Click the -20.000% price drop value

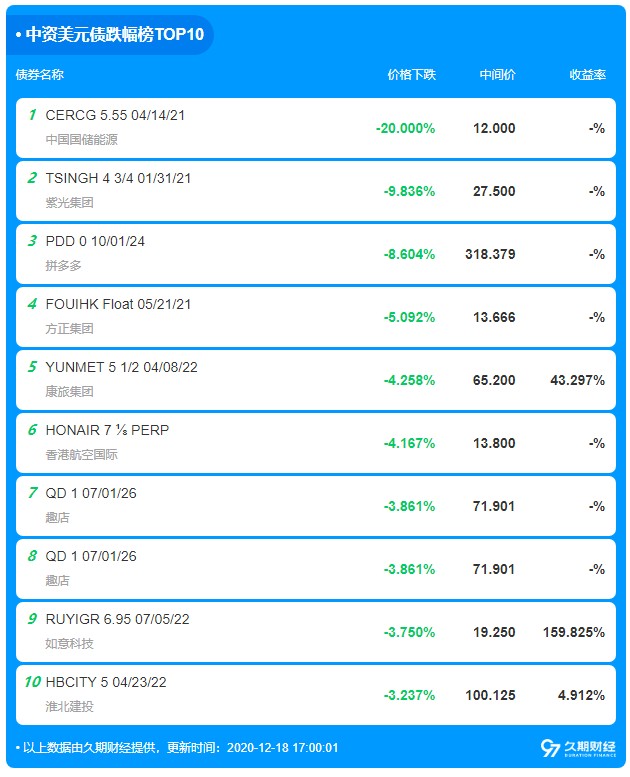405,128
